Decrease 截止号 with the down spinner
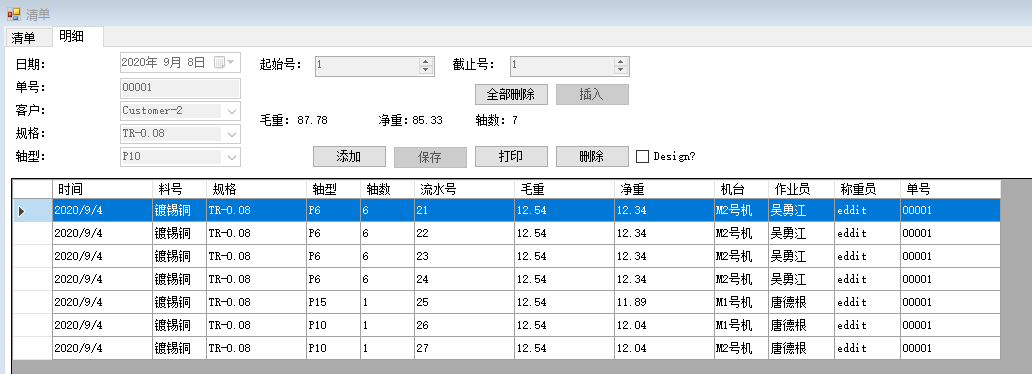 (x=620, y=70)
